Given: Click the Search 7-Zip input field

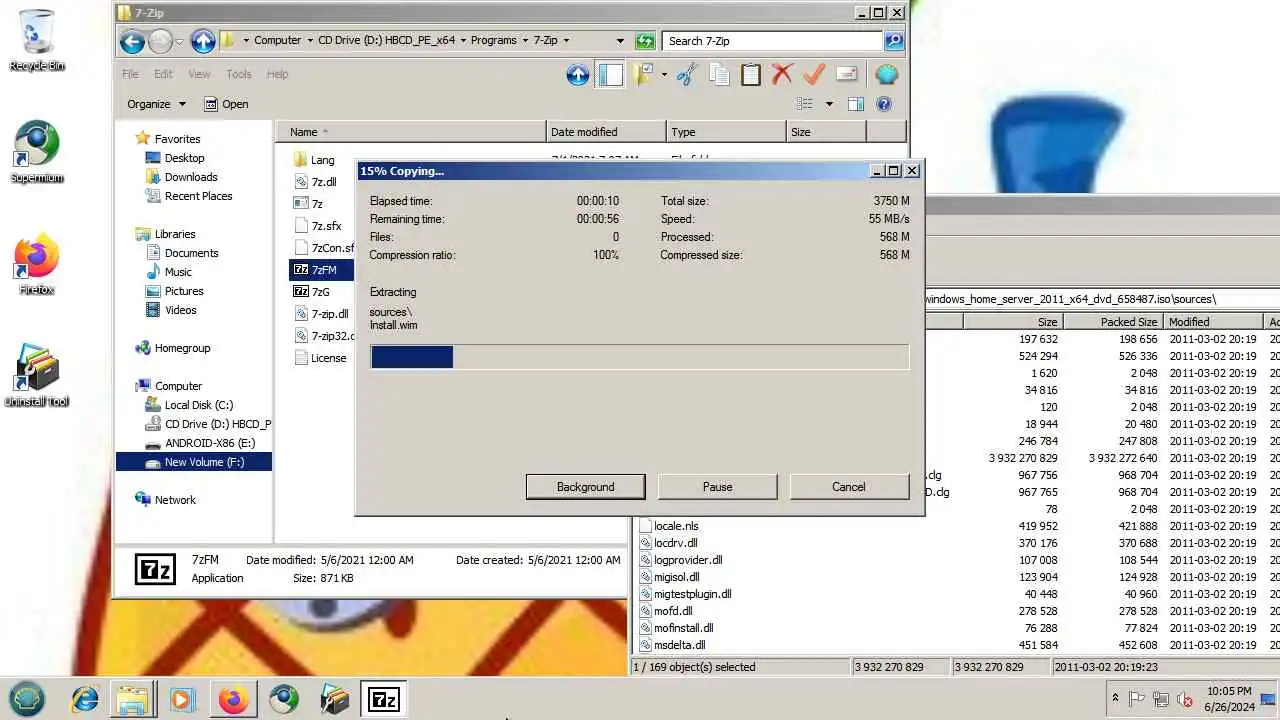Looking at the screenshot, I should click(x=771, y=41).
